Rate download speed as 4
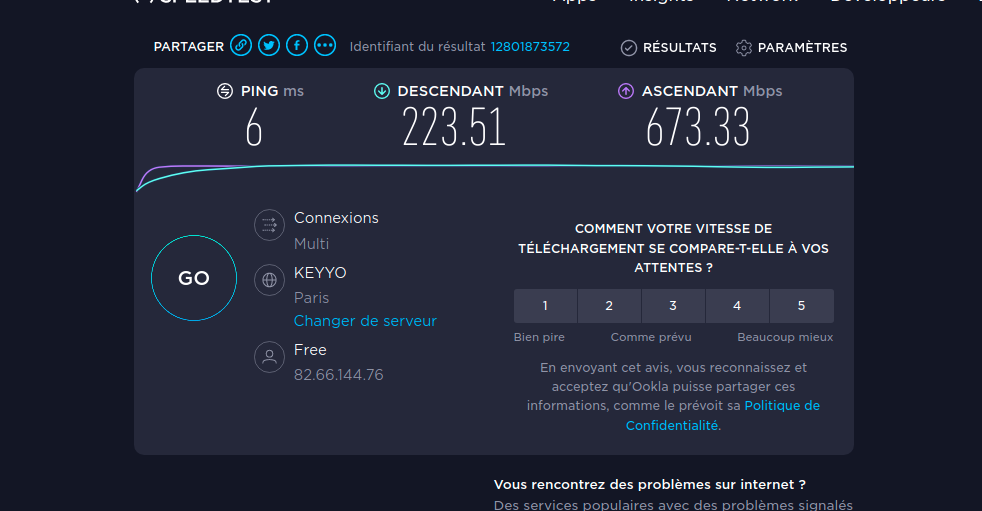 tap(737, 306)
